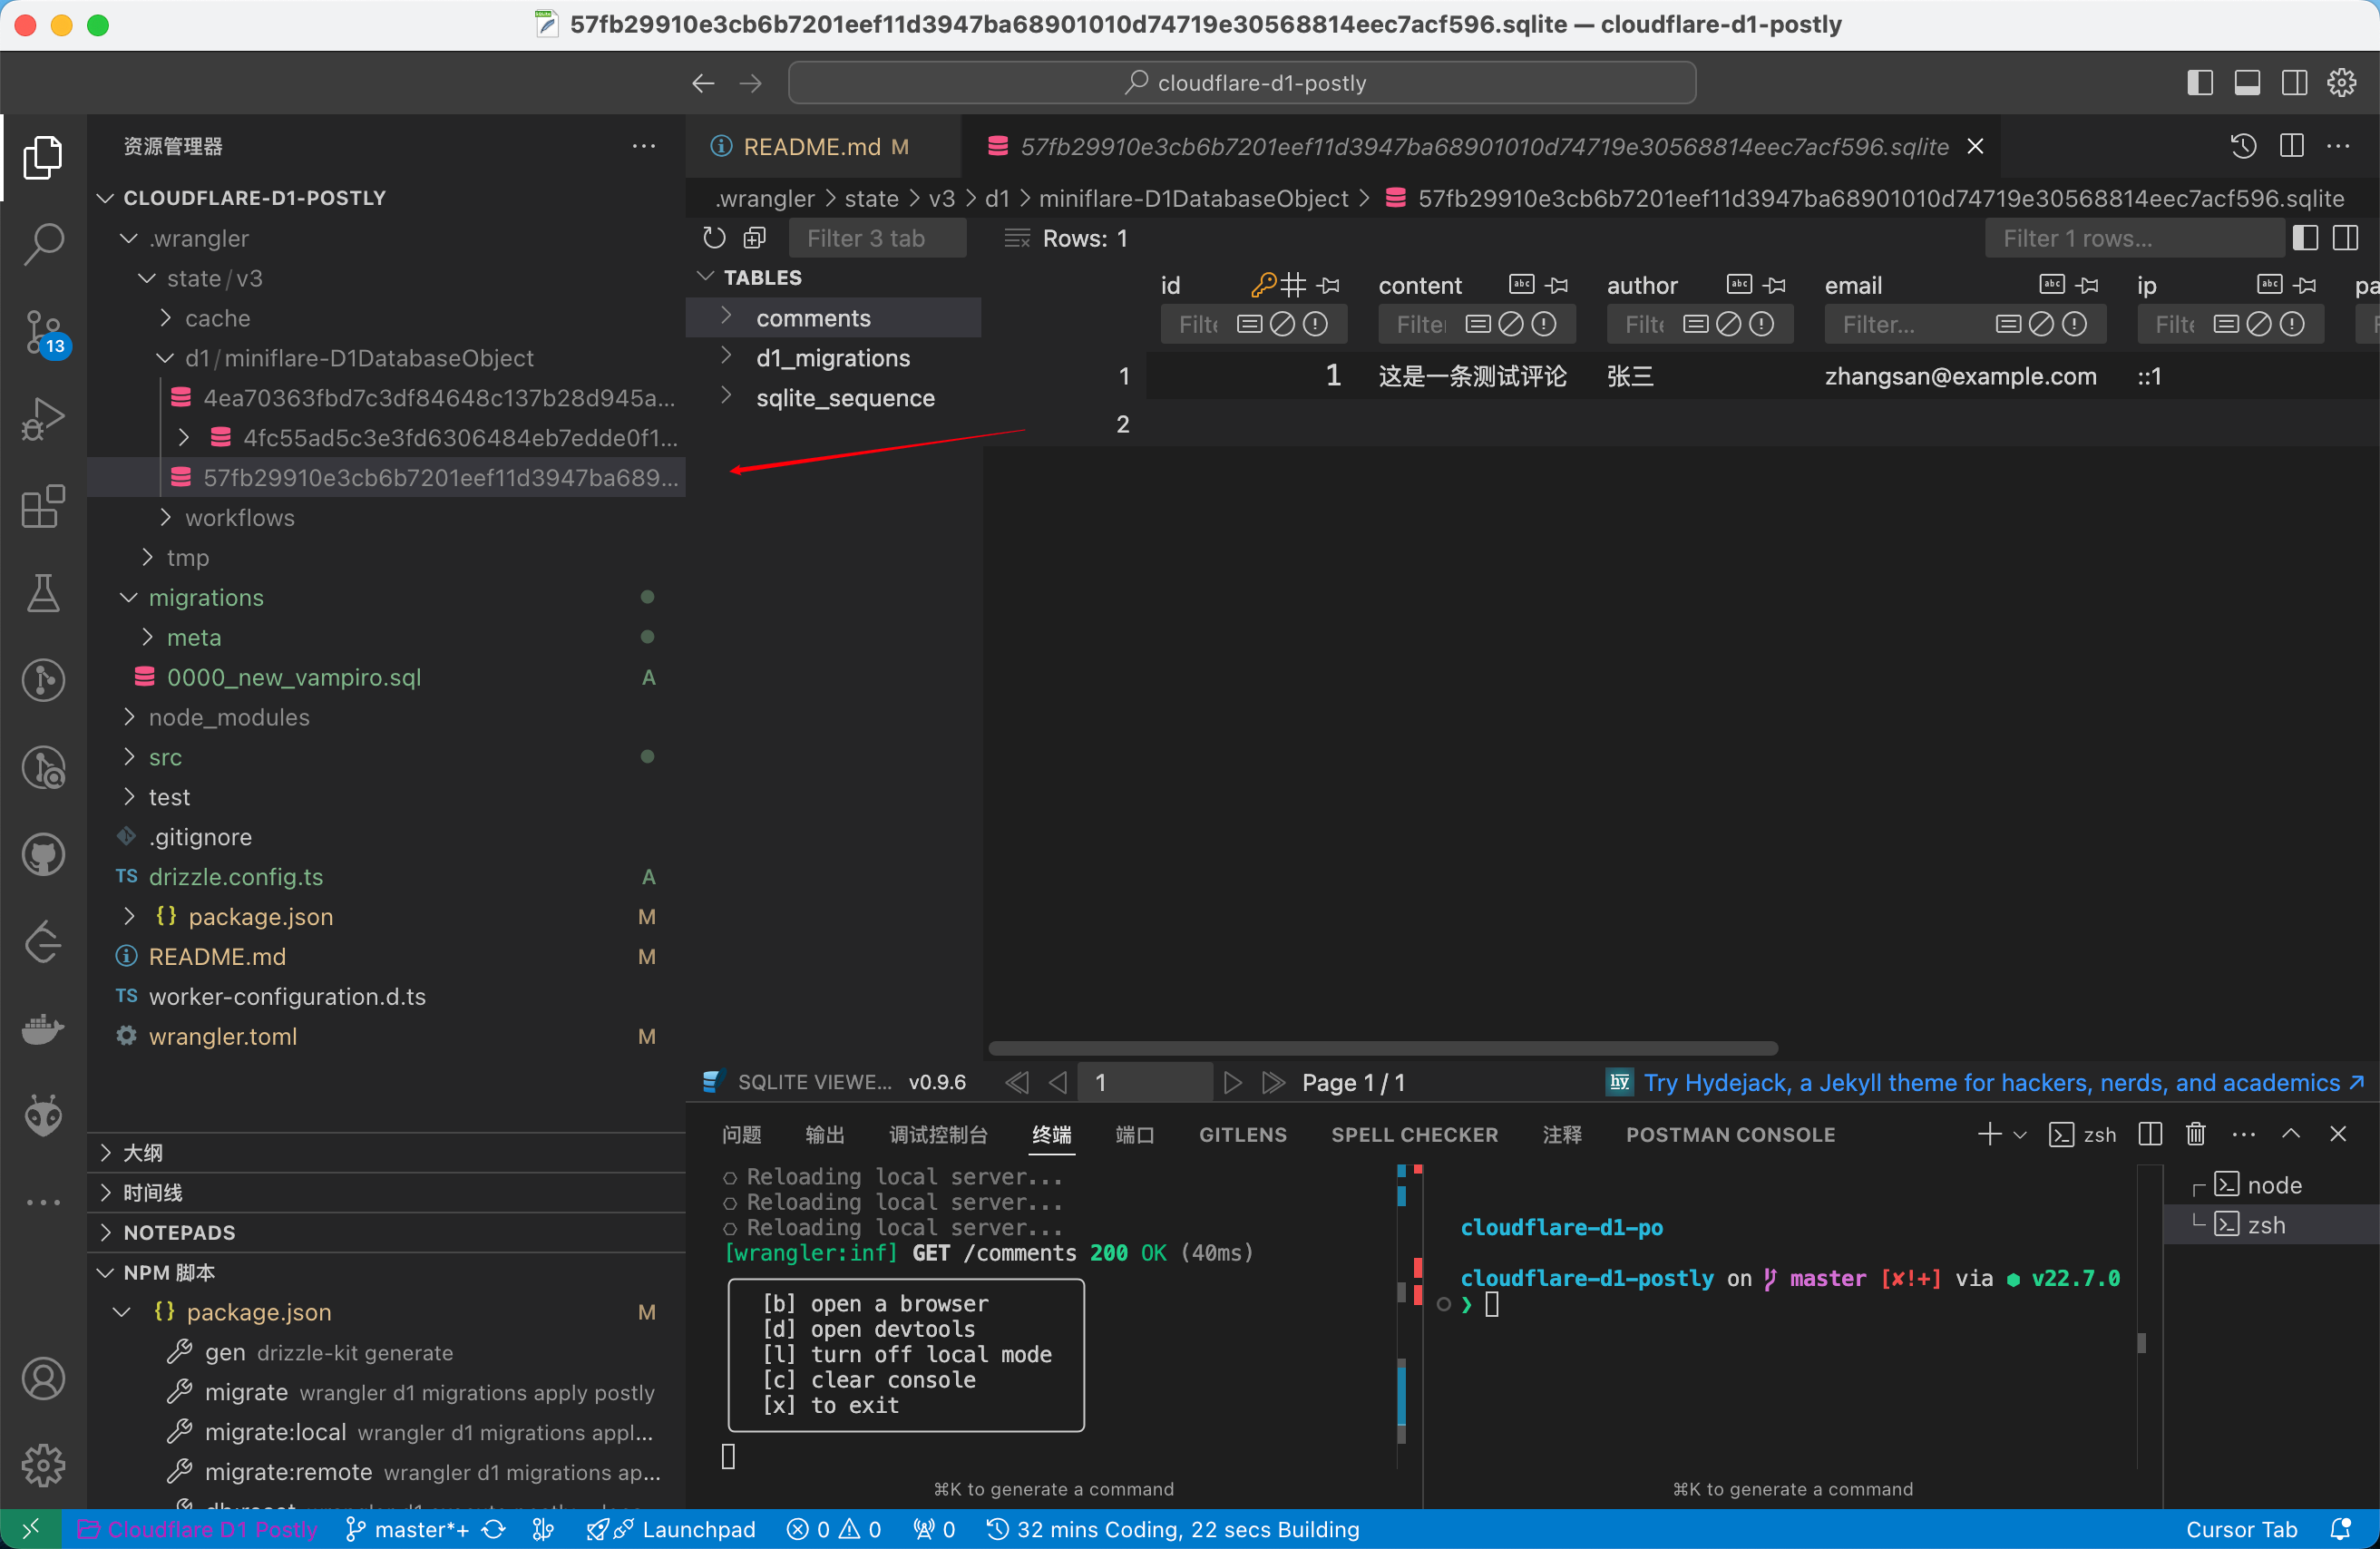Open the Docker view in activity bar

[x=43, y=1028]
